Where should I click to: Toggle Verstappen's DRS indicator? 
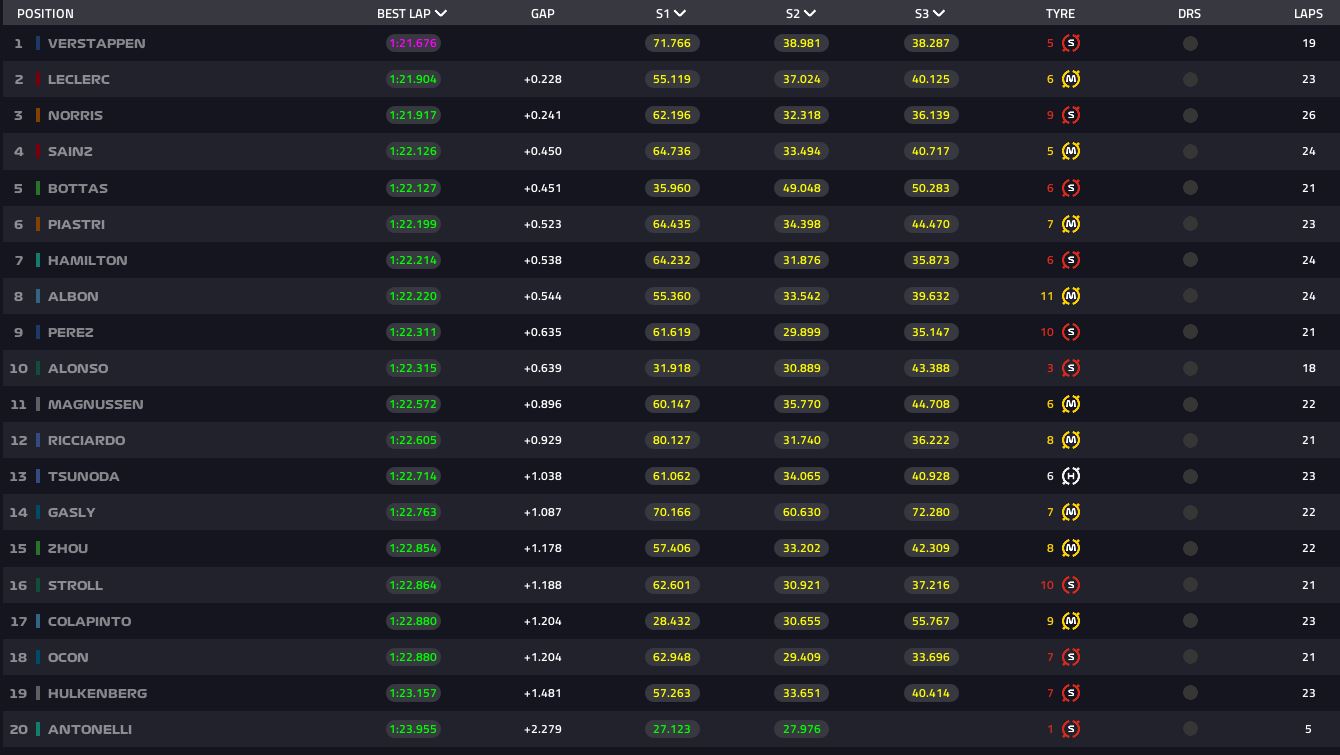[x=1190, y=43]
